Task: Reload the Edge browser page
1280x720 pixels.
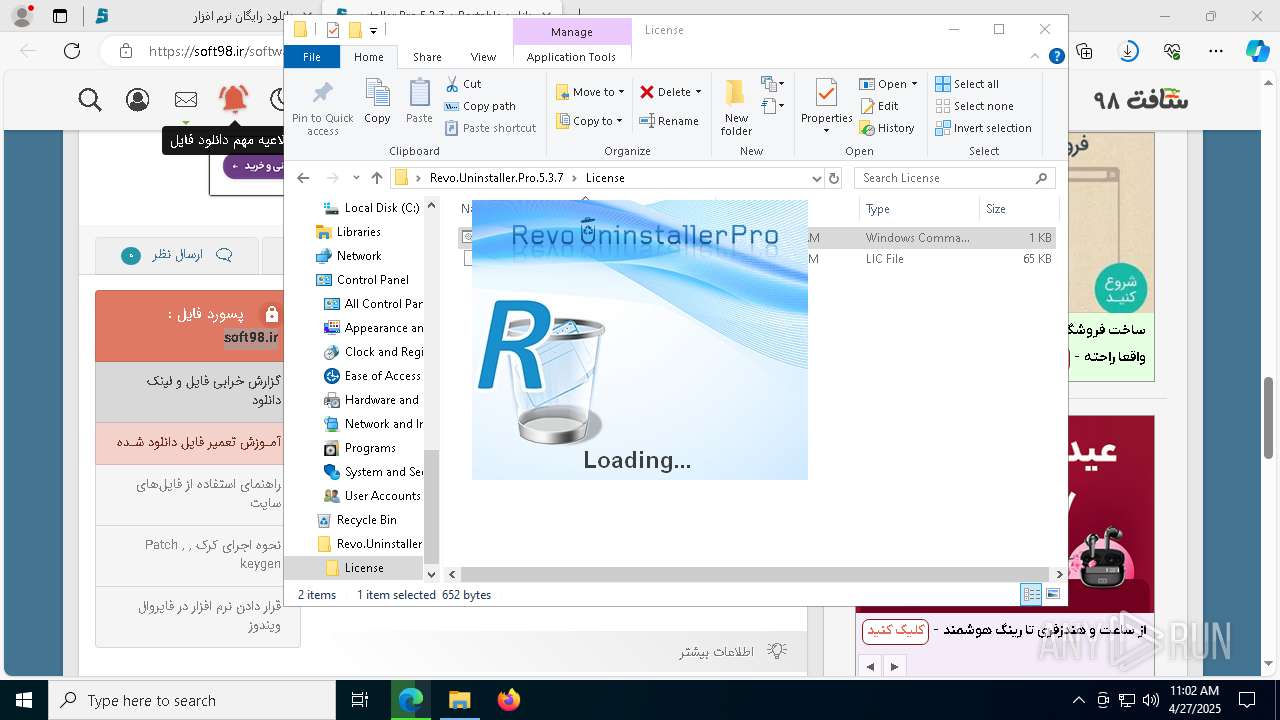Action: pos(72,51)
